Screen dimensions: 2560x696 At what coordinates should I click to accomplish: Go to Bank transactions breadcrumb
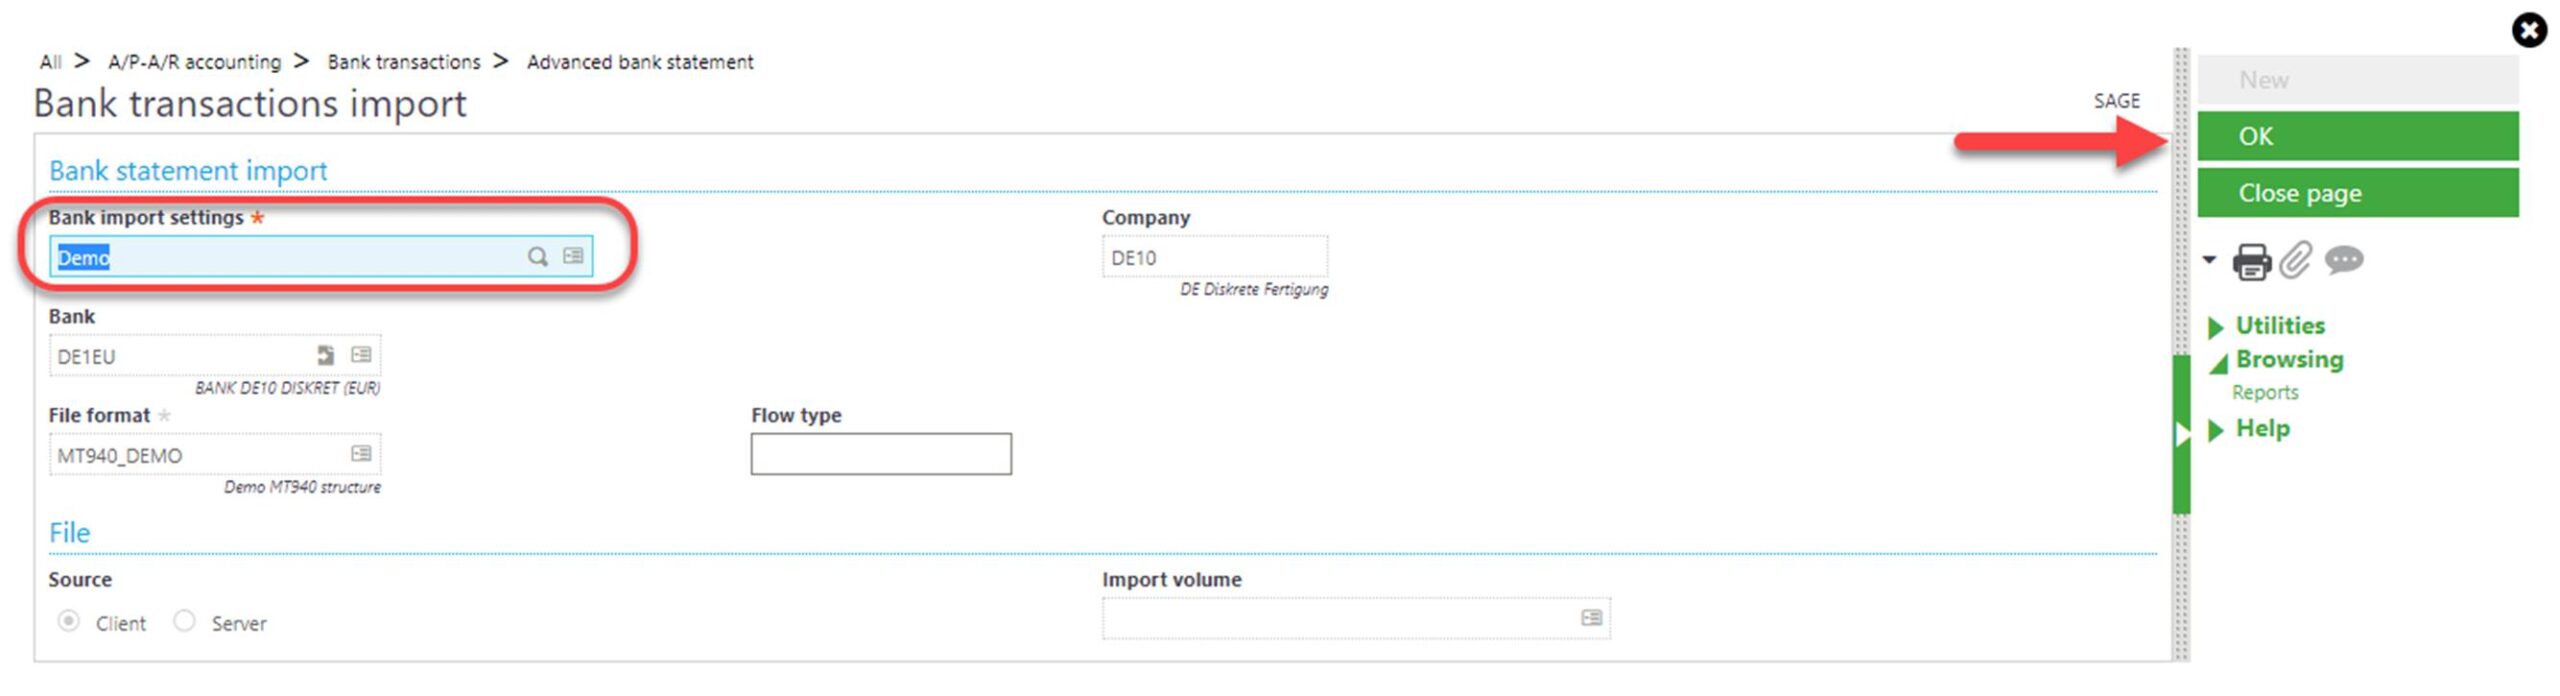point(403,62)
